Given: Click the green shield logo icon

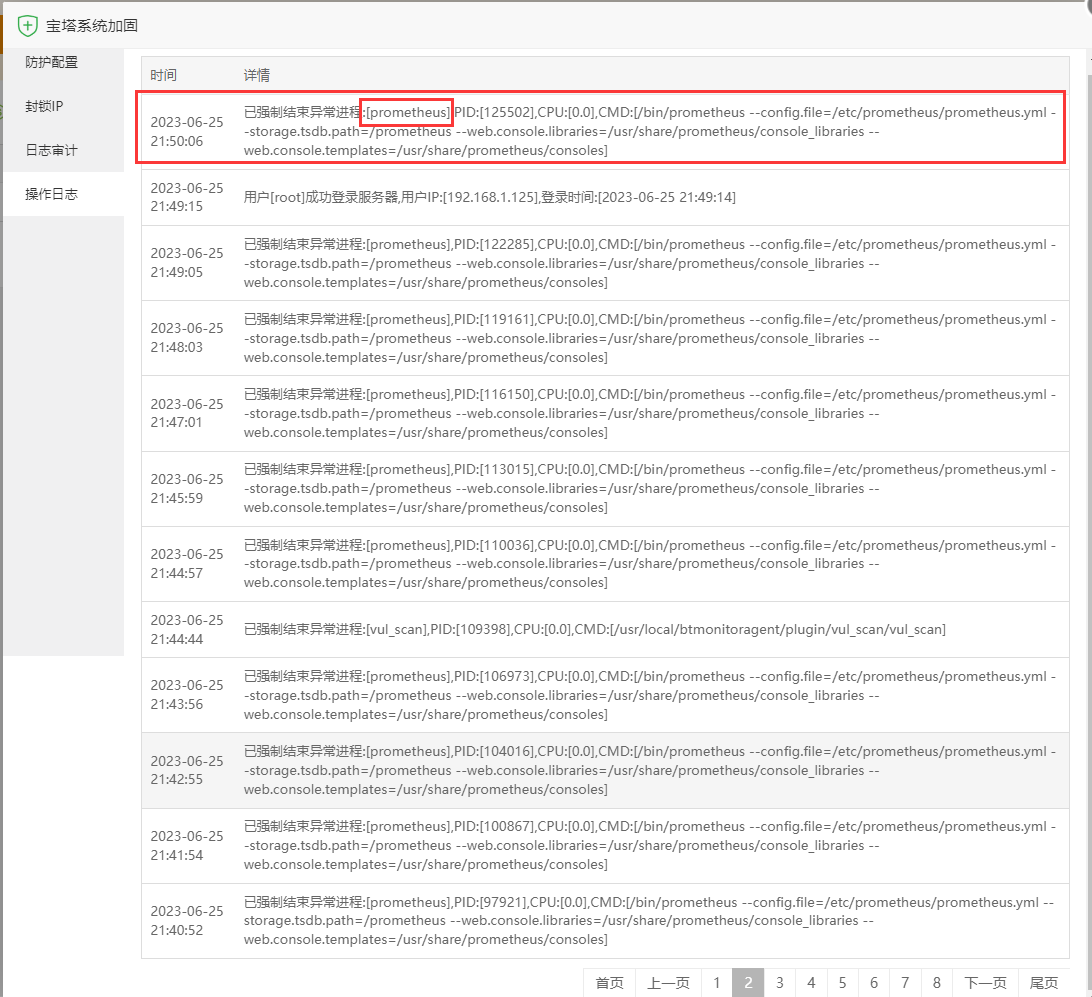Looking at the screenshot, I should click(x=28, y=26).
